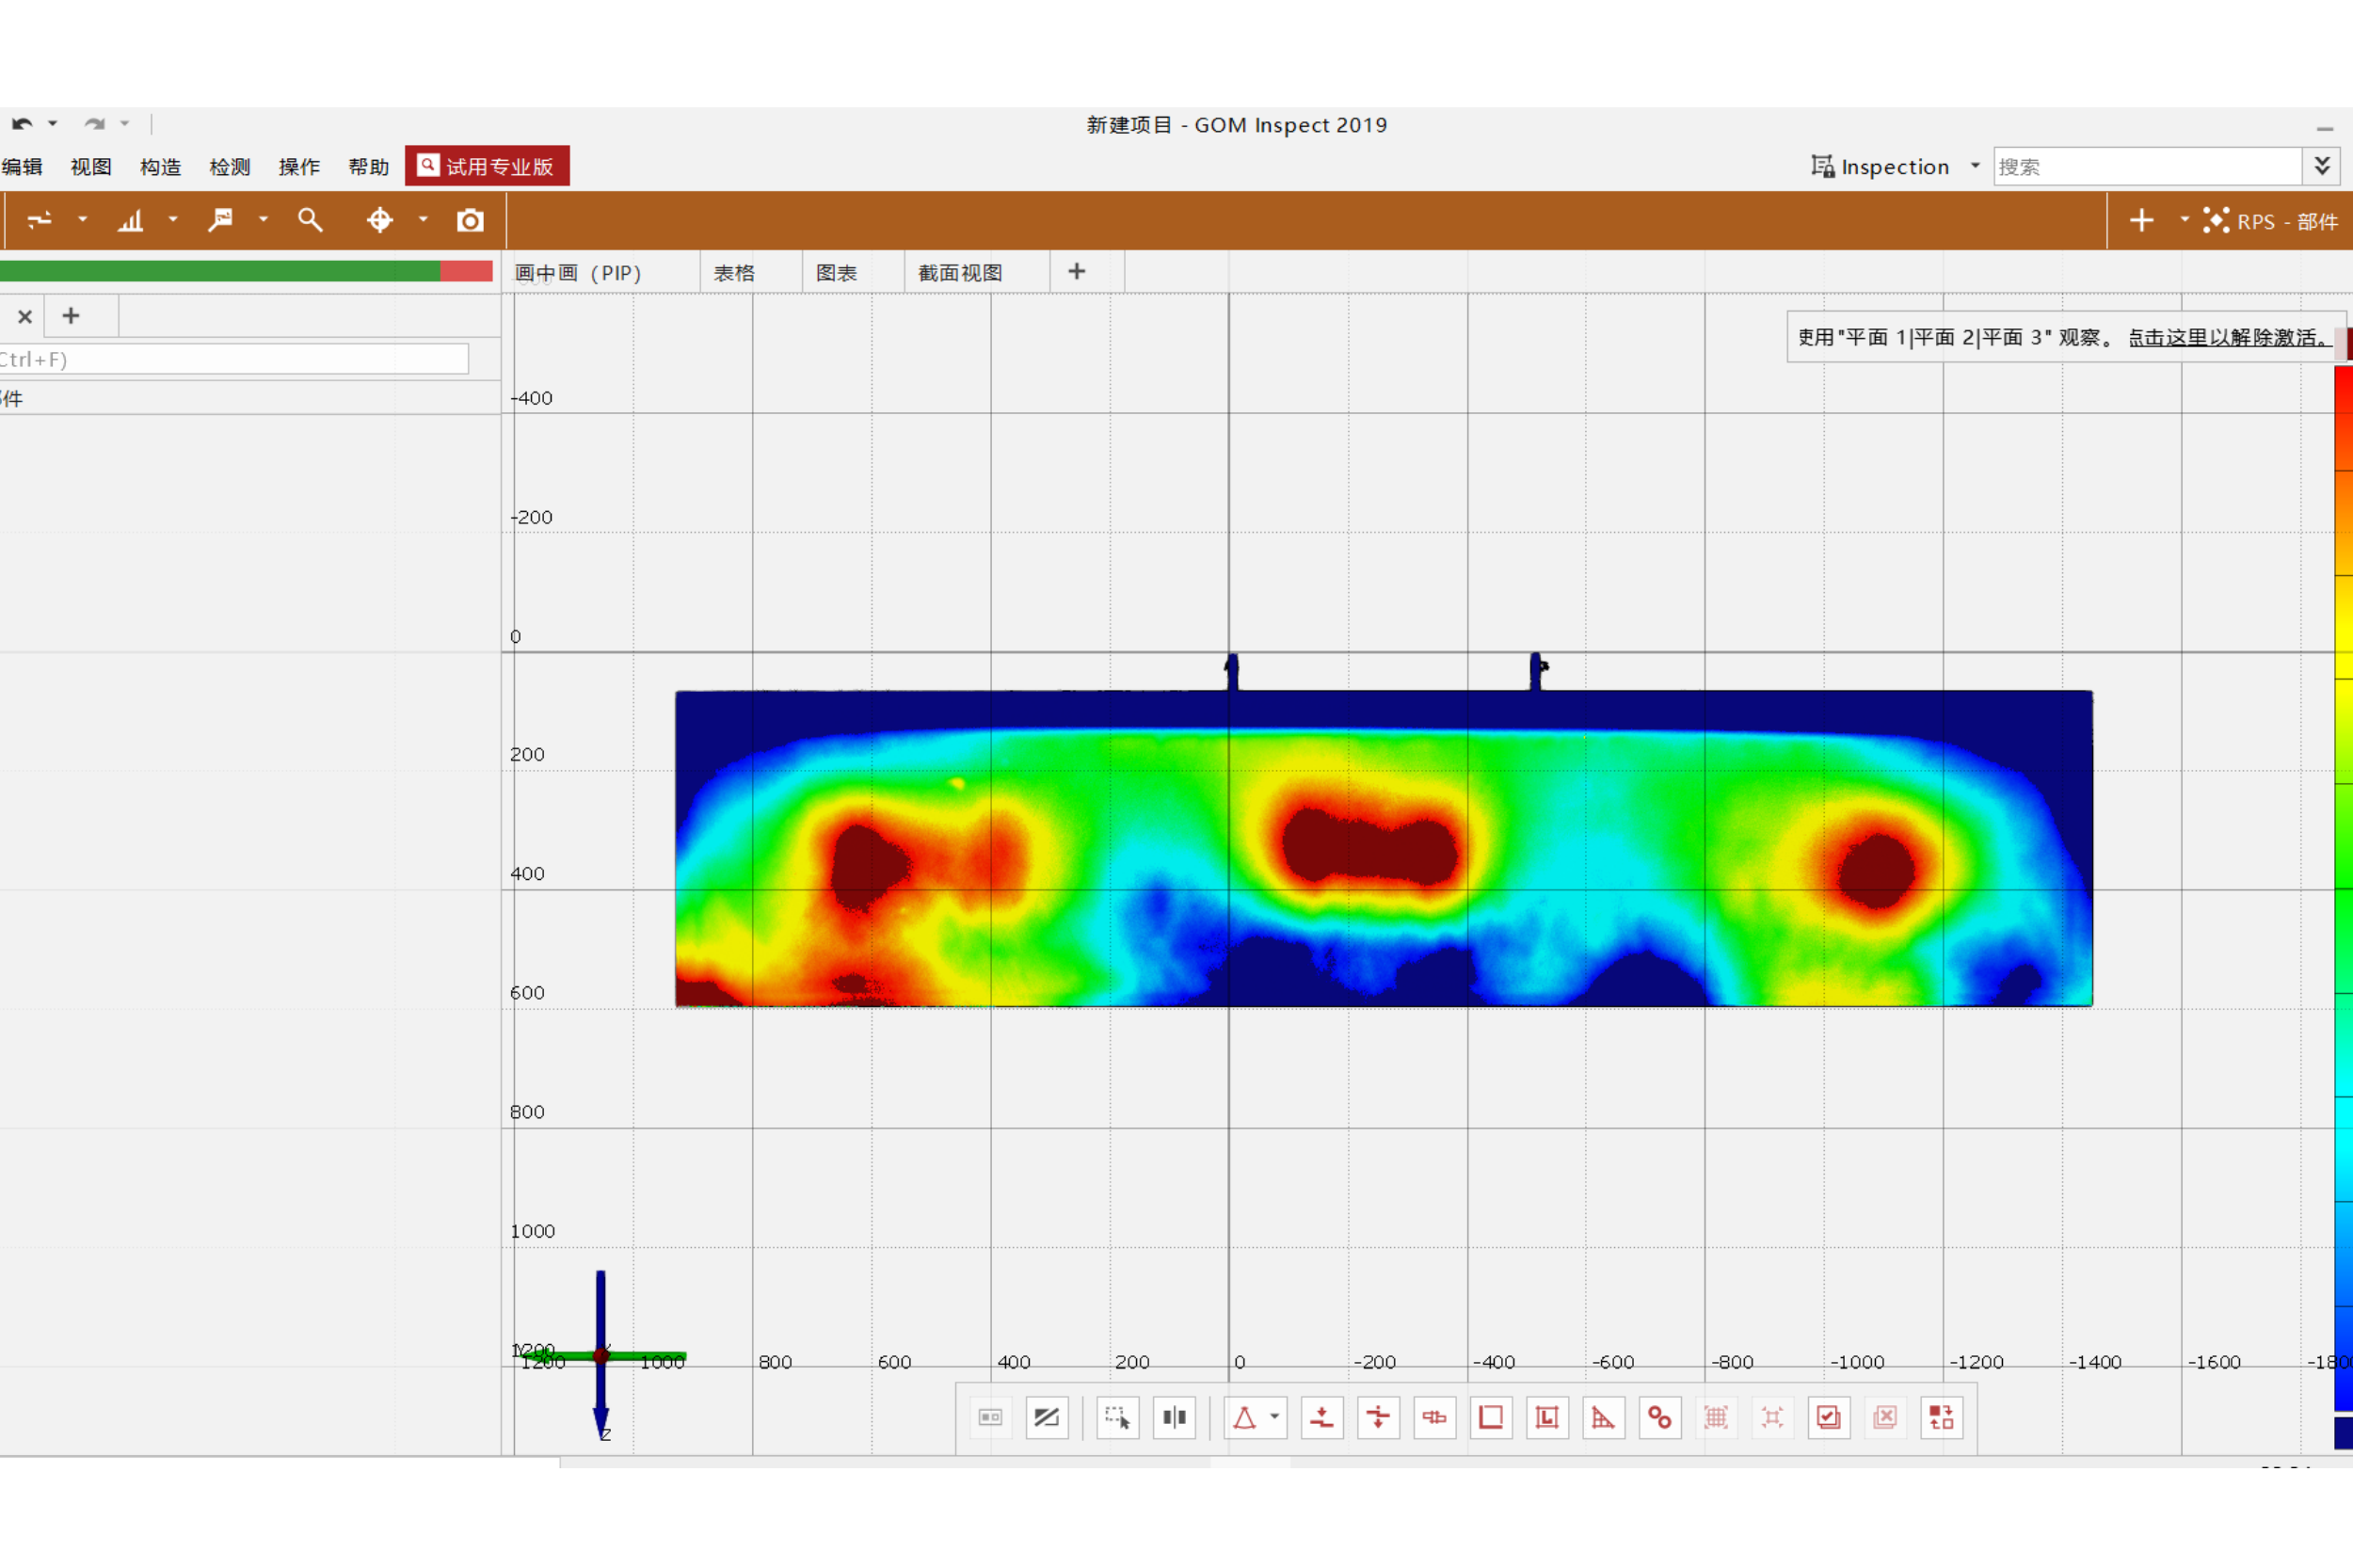Click the magnifier search icon in orange toolbar
Screen dimensions: 2353x1568
pos(310,221)
